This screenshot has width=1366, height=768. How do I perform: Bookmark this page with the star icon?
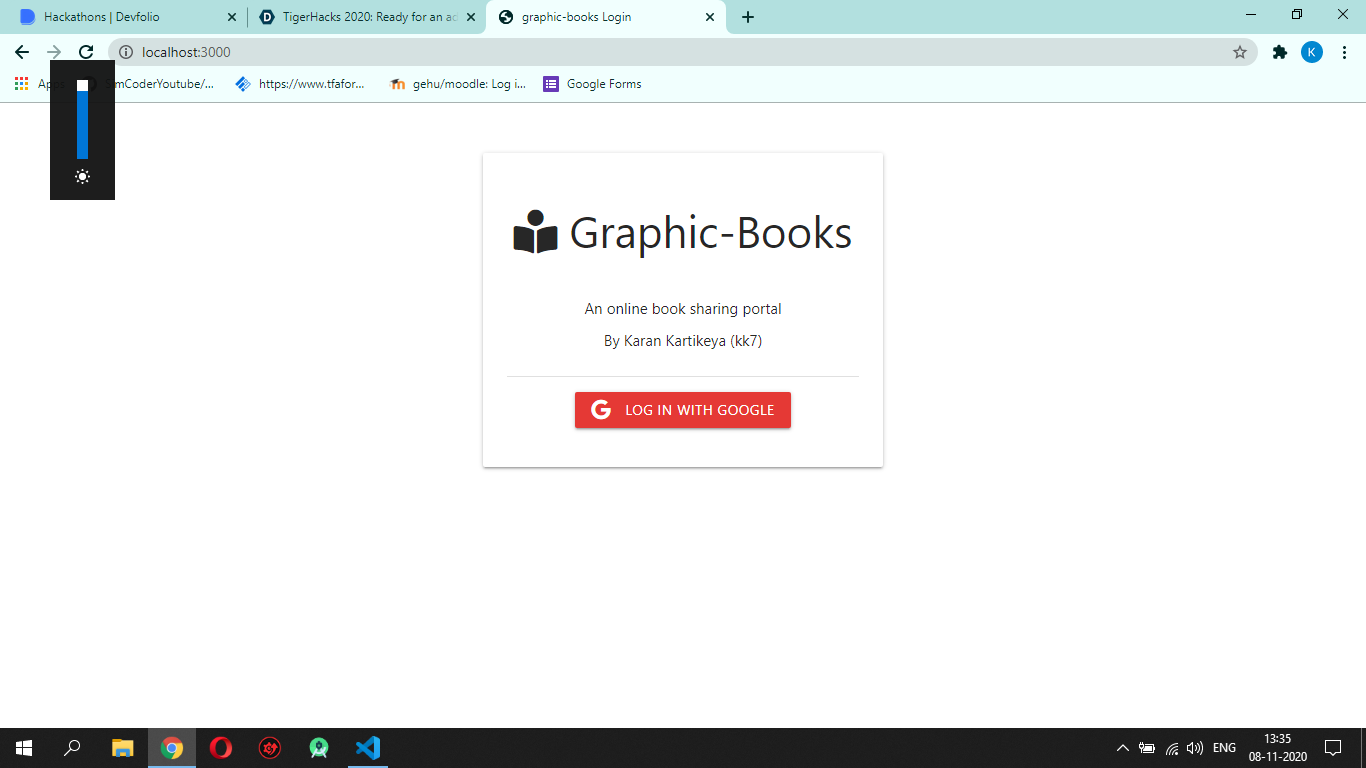(x=1240, y=52)
